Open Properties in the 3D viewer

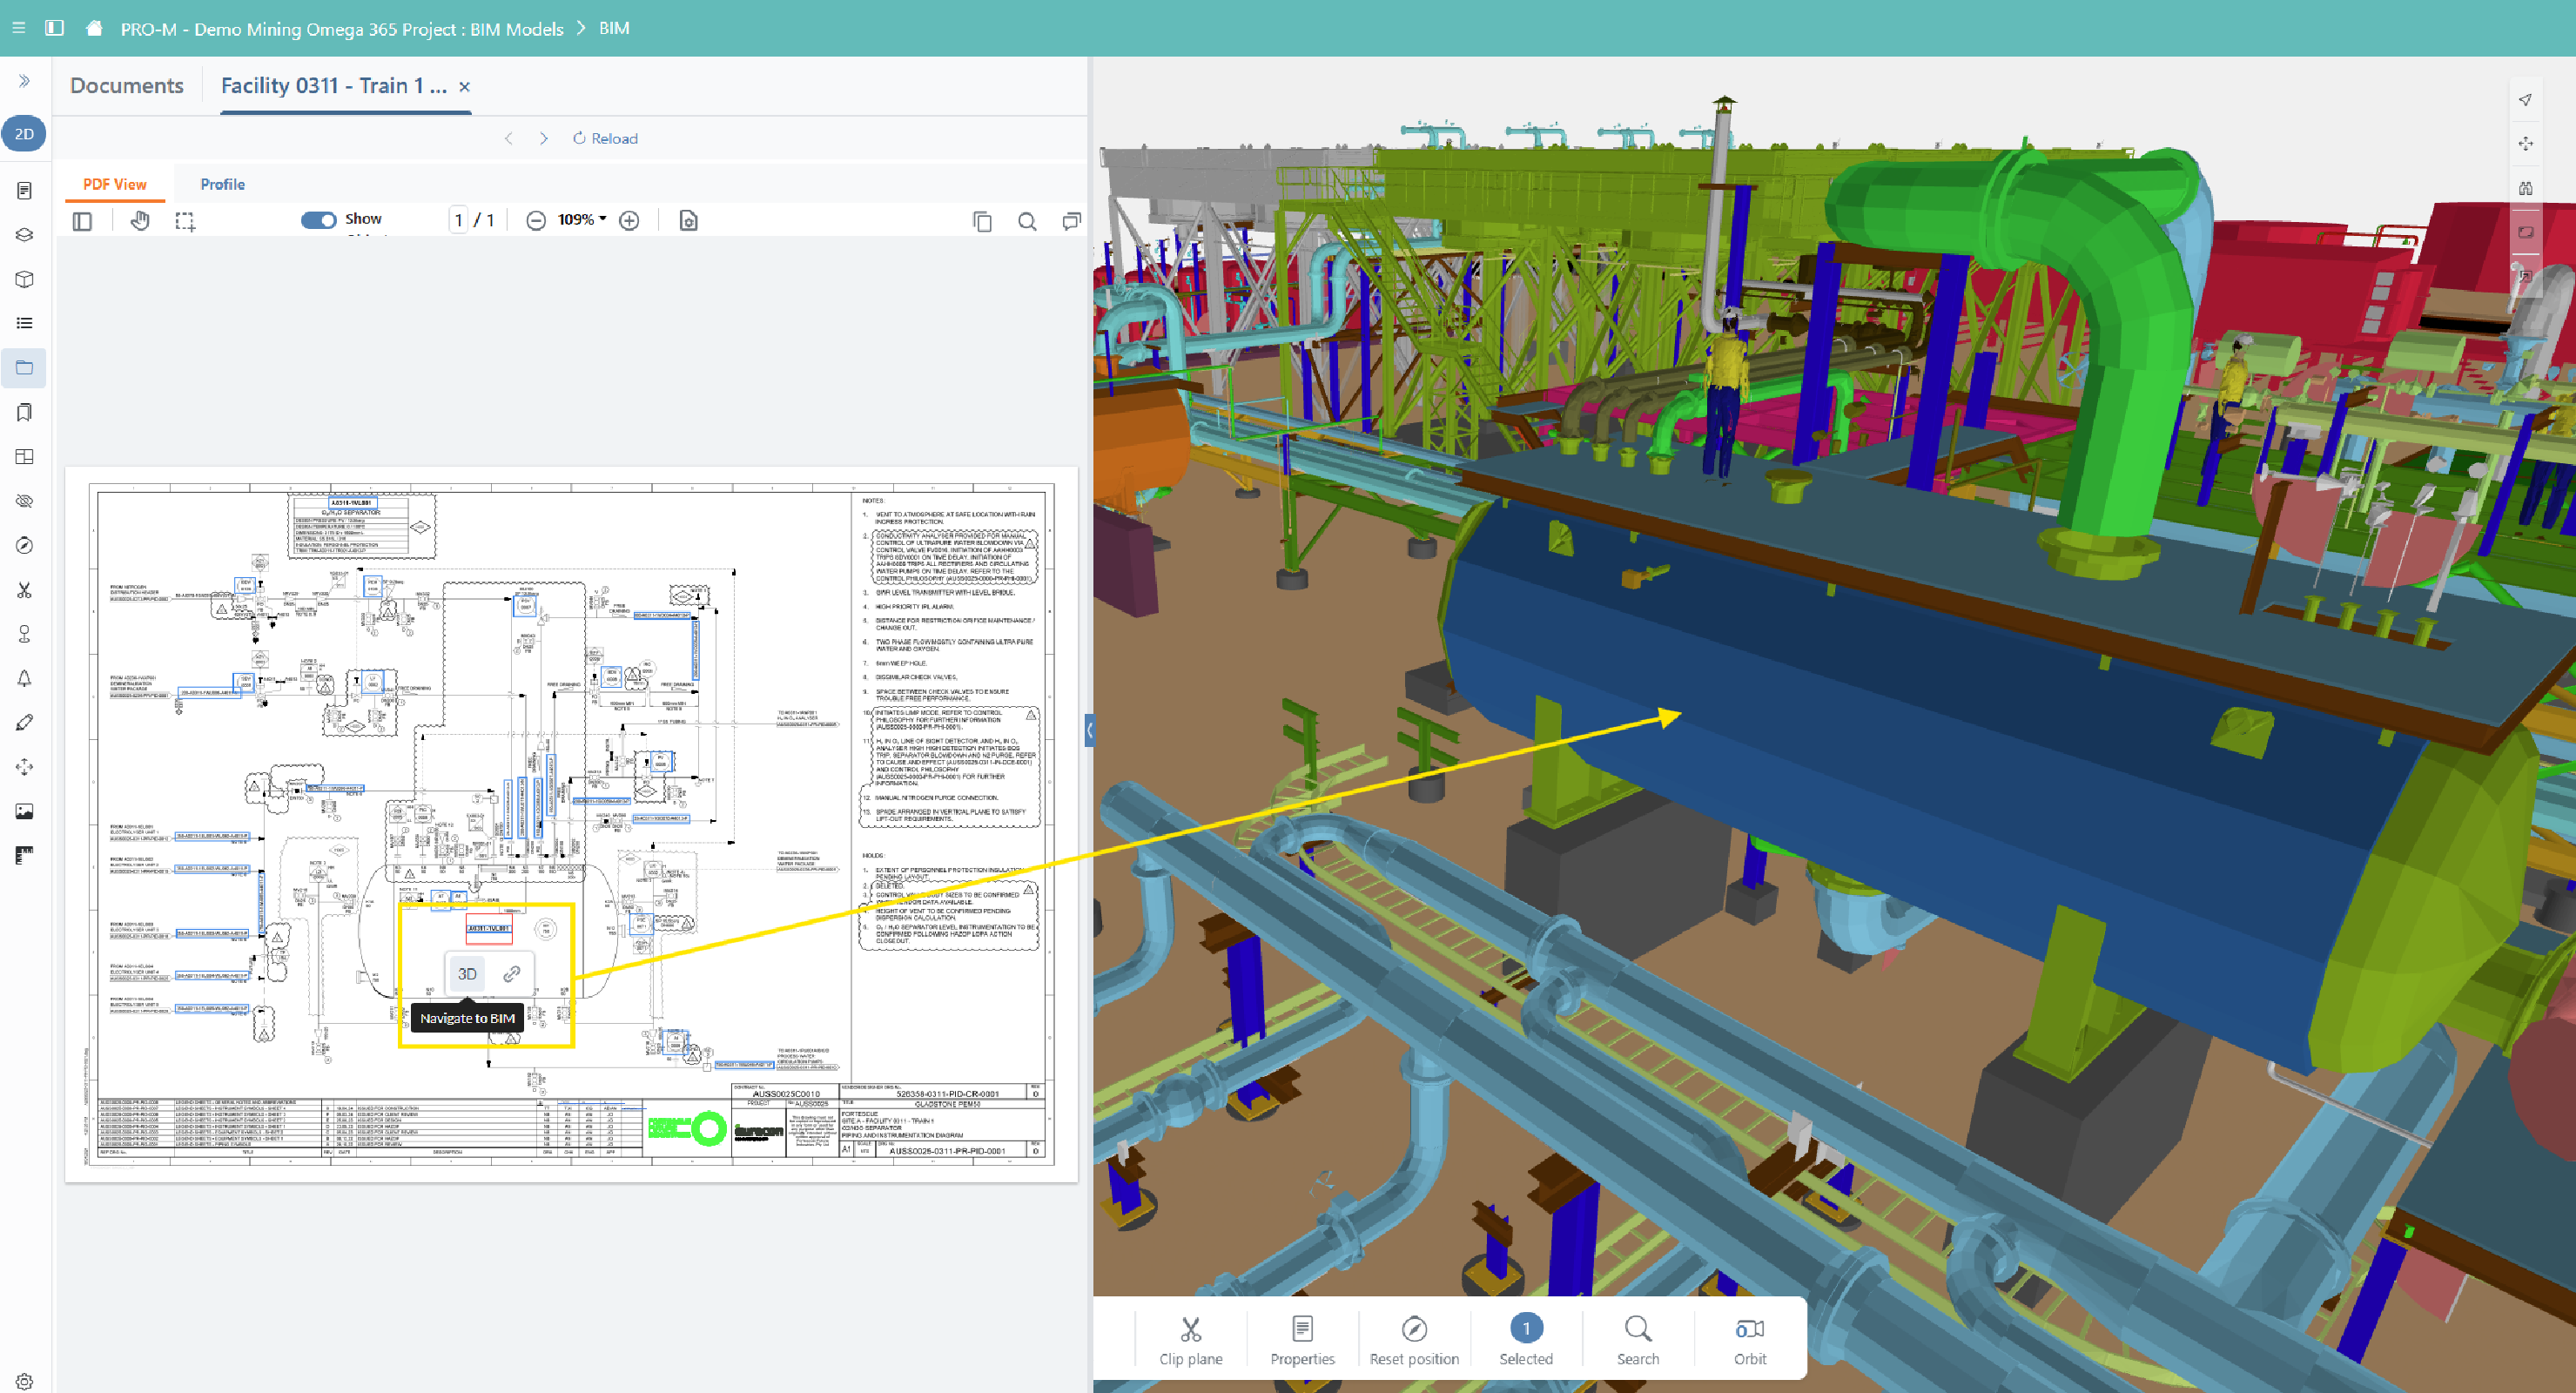click(x=1302, y=1340)
